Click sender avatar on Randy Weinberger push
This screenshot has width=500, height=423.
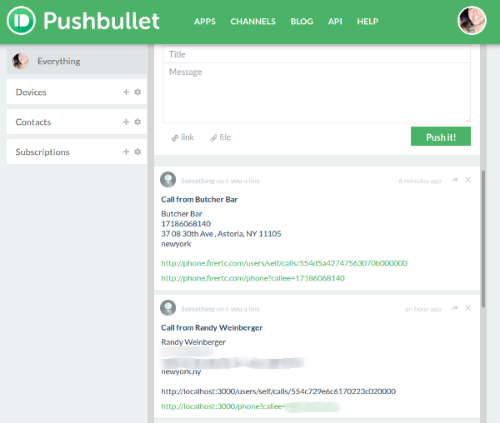[168, 308]
